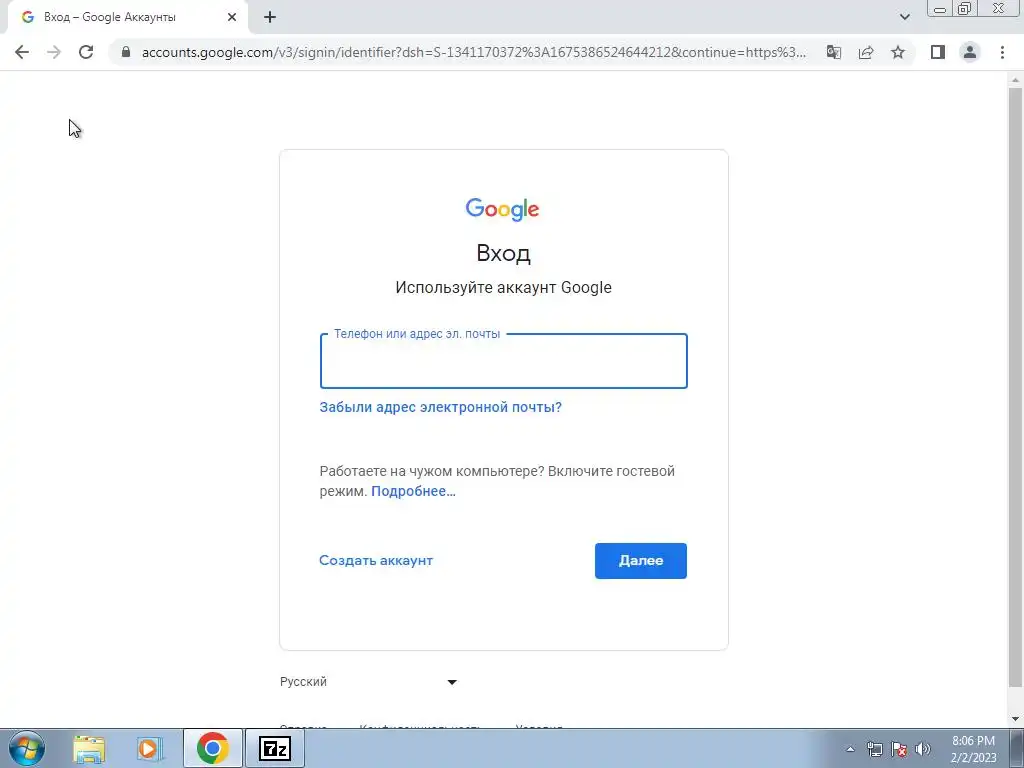Click Забыли адрес электронной почты link
This screenshot has height=768, width=1024.
[441, 407]
